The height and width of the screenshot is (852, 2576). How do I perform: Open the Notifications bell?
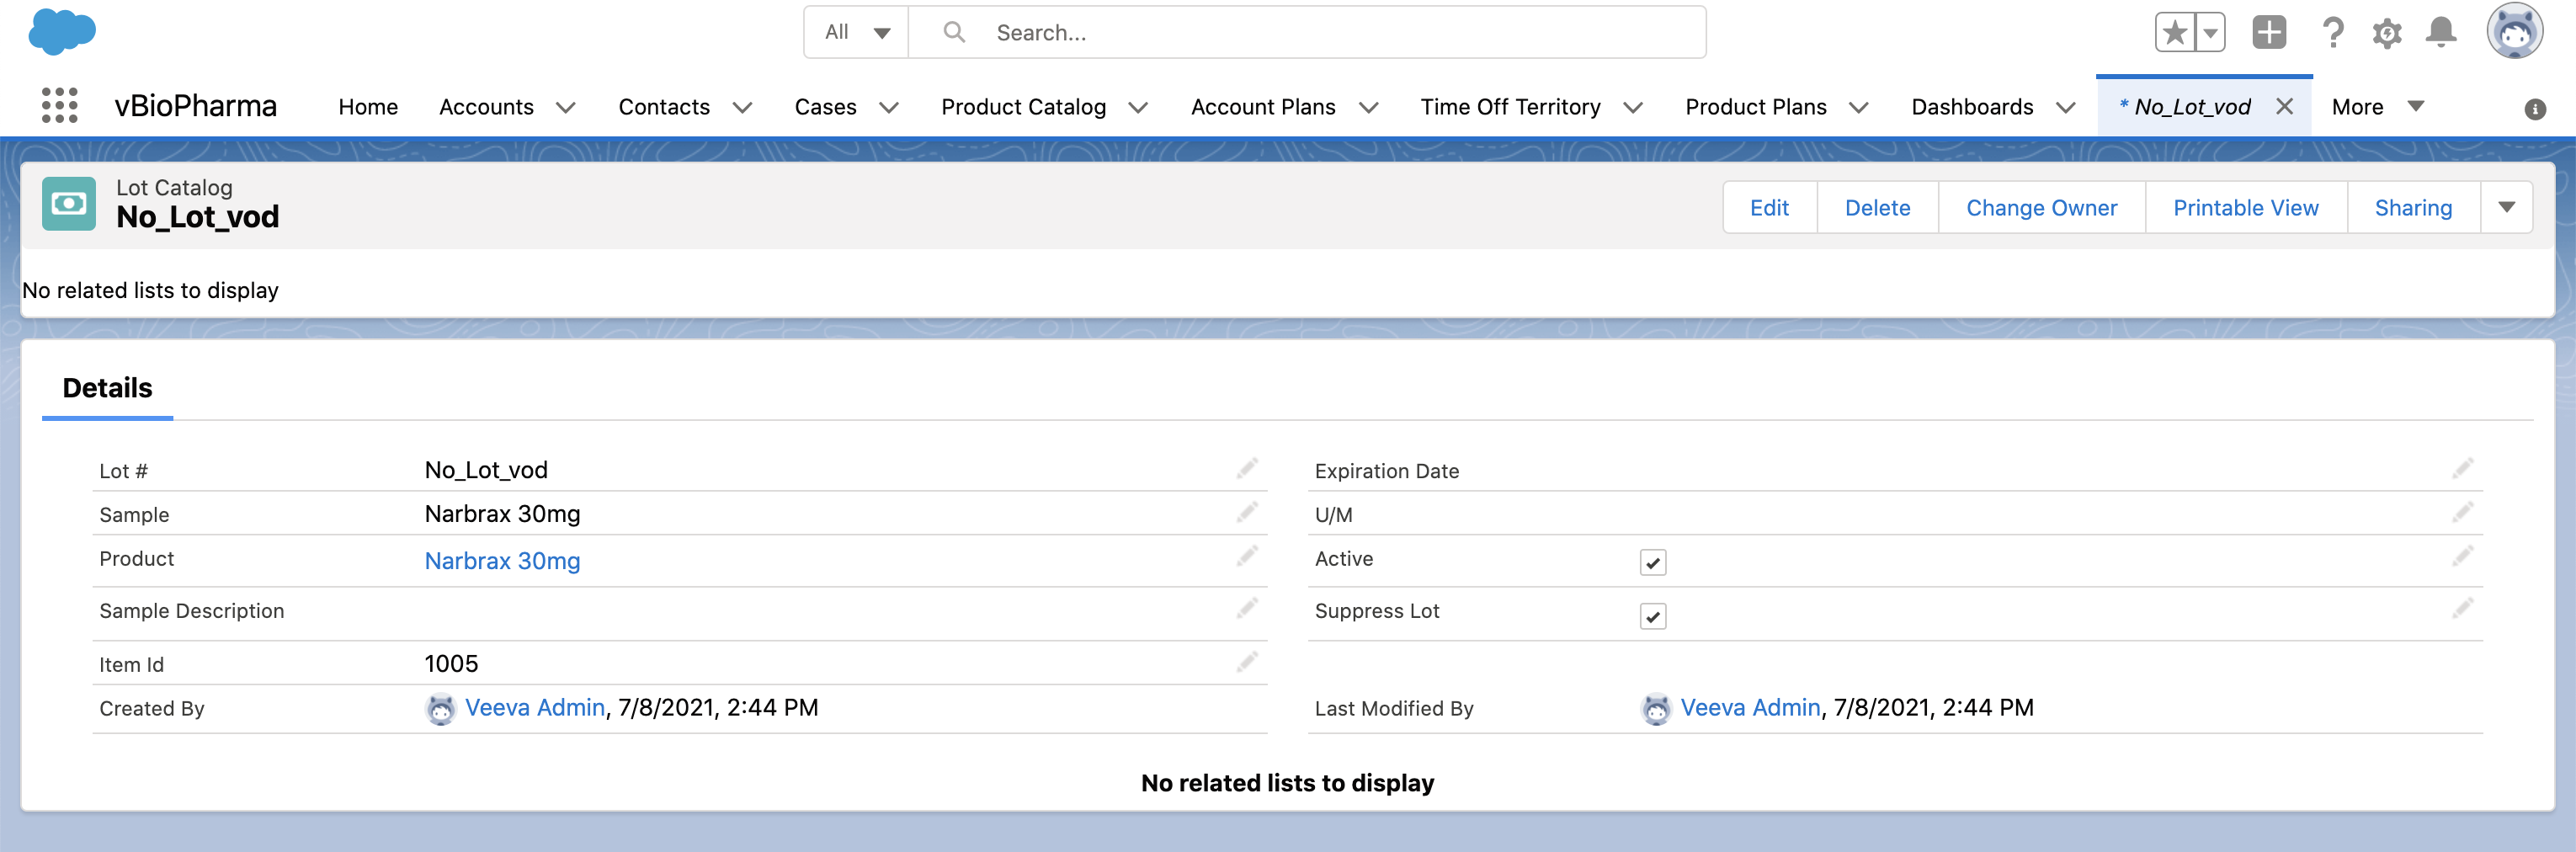(2440, 33)
